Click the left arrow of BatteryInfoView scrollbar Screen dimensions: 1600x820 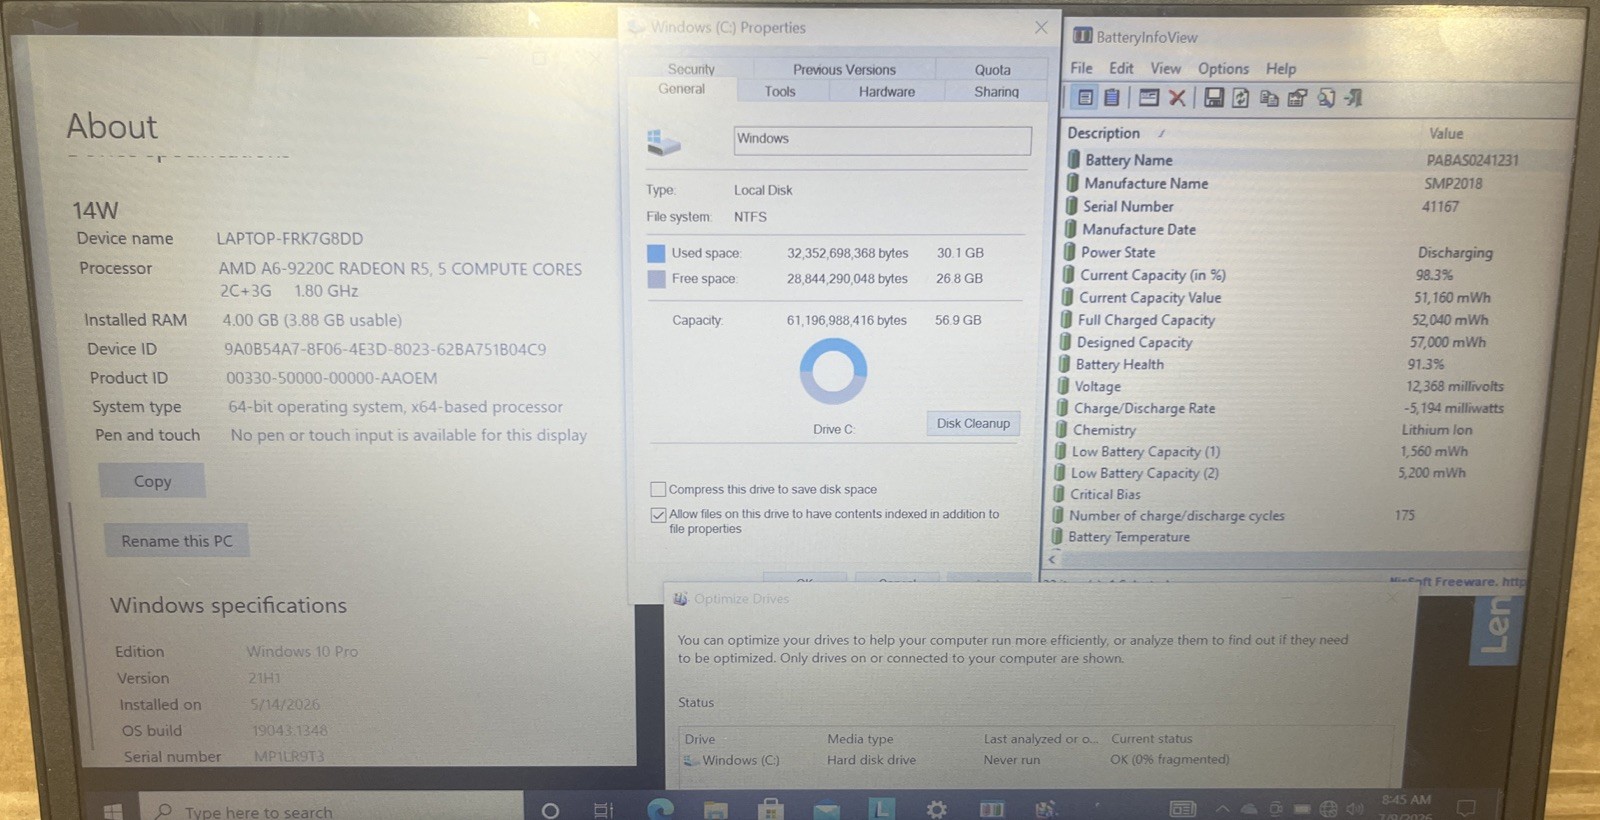click(x=1052, y=559)
